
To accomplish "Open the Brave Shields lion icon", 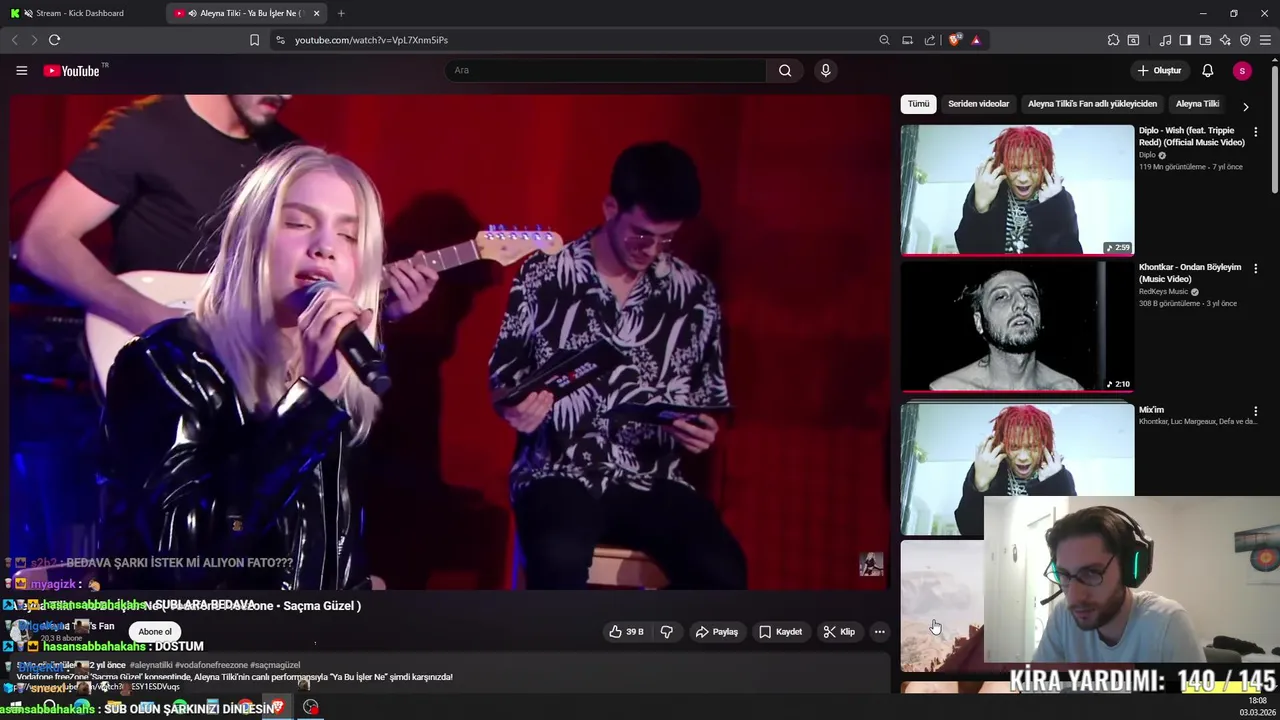I will (x=955, y=40).
